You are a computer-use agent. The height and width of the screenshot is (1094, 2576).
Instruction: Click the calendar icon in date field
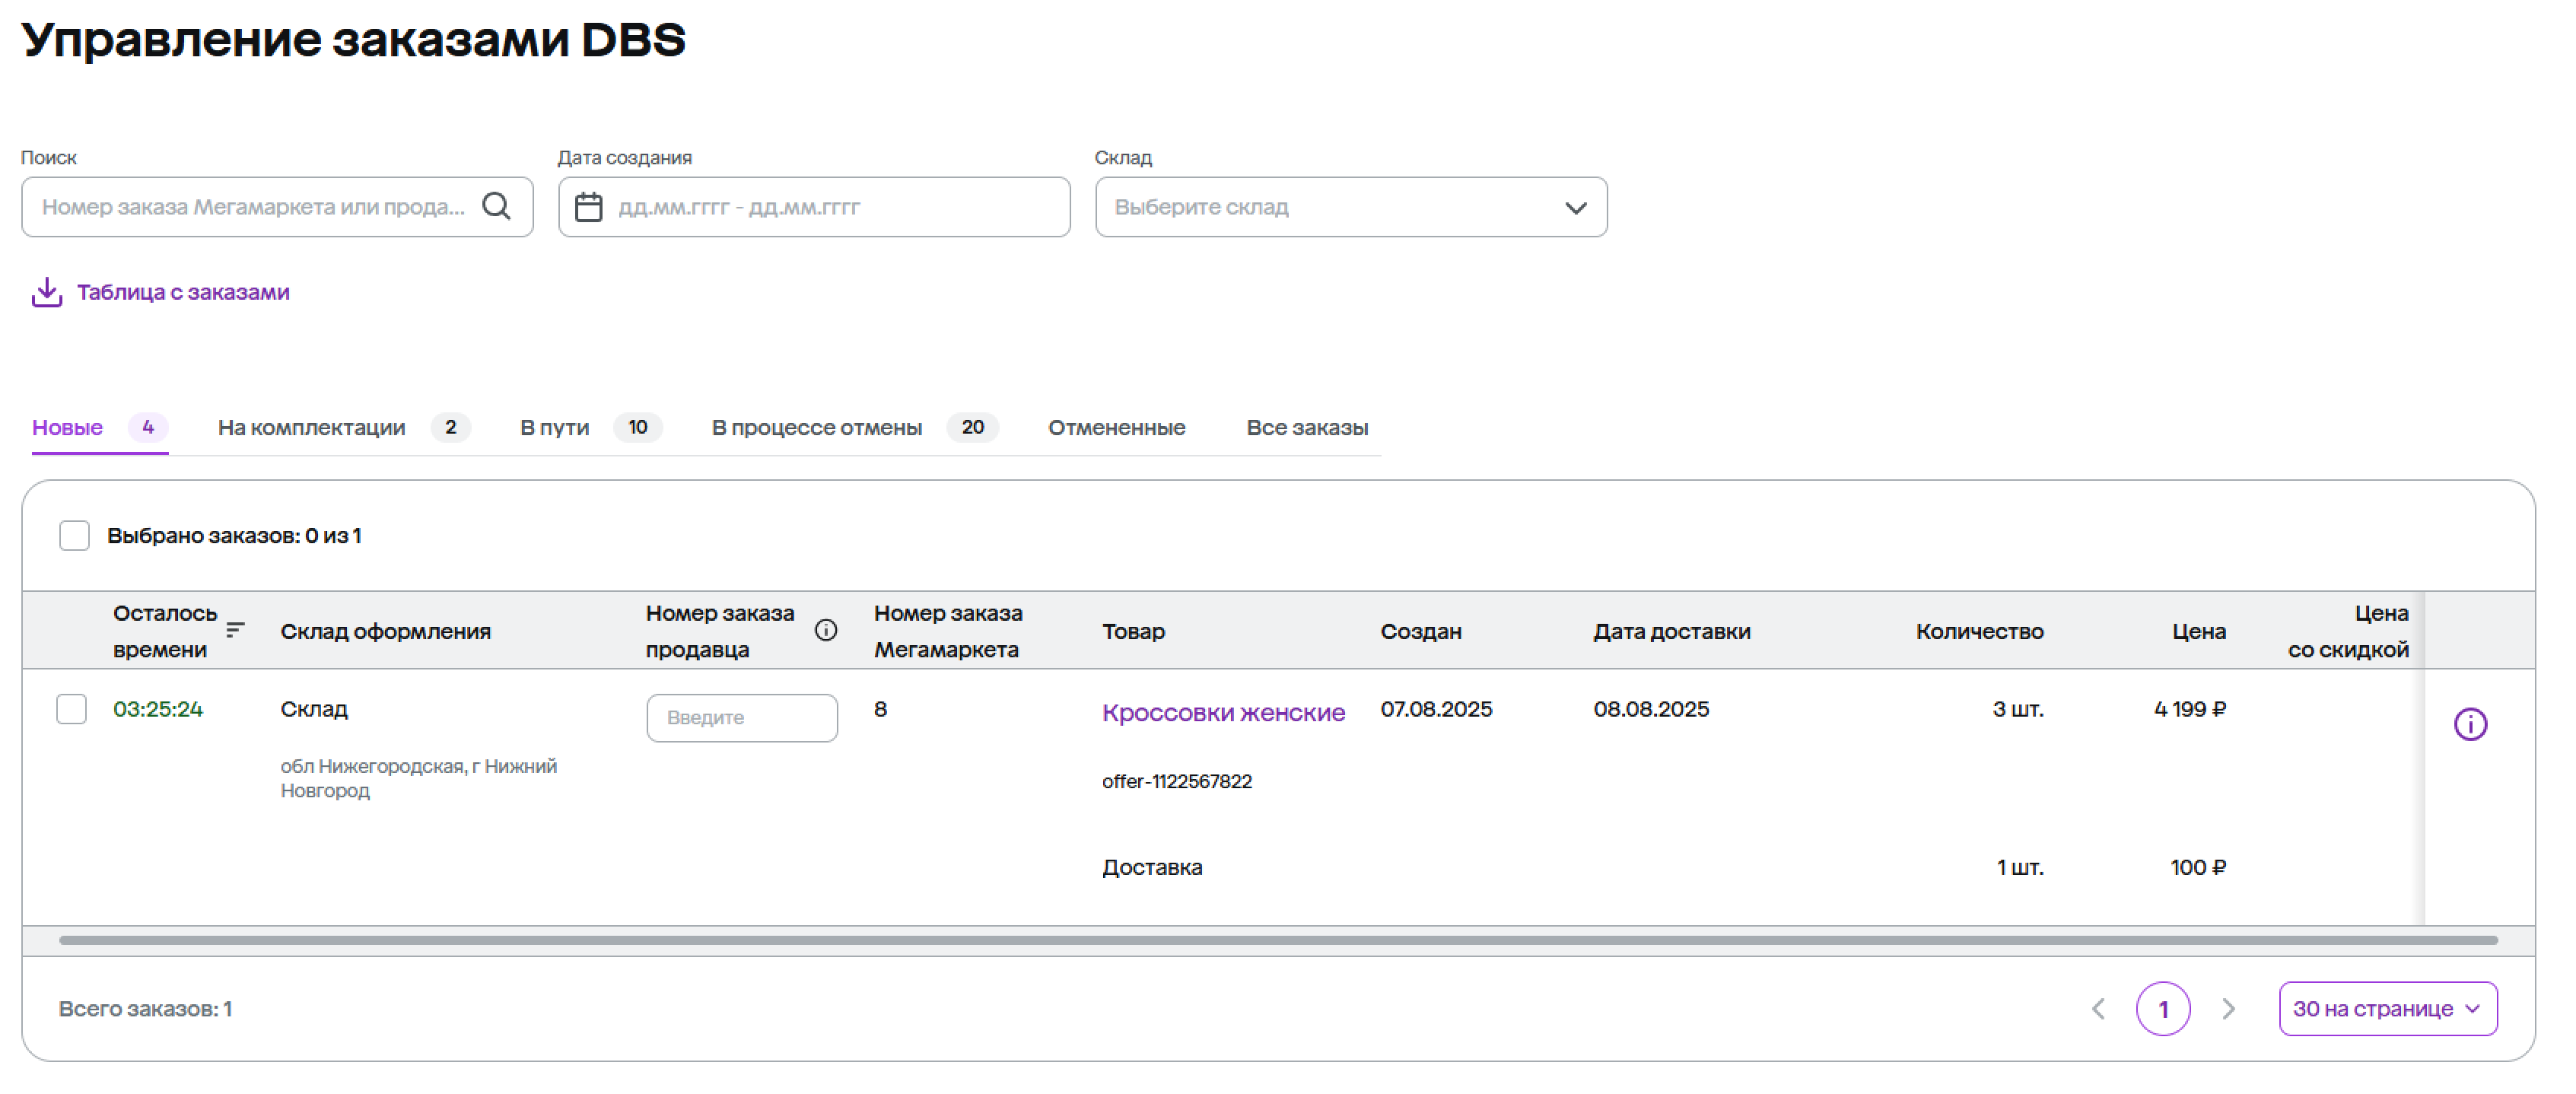pos(588,207)
